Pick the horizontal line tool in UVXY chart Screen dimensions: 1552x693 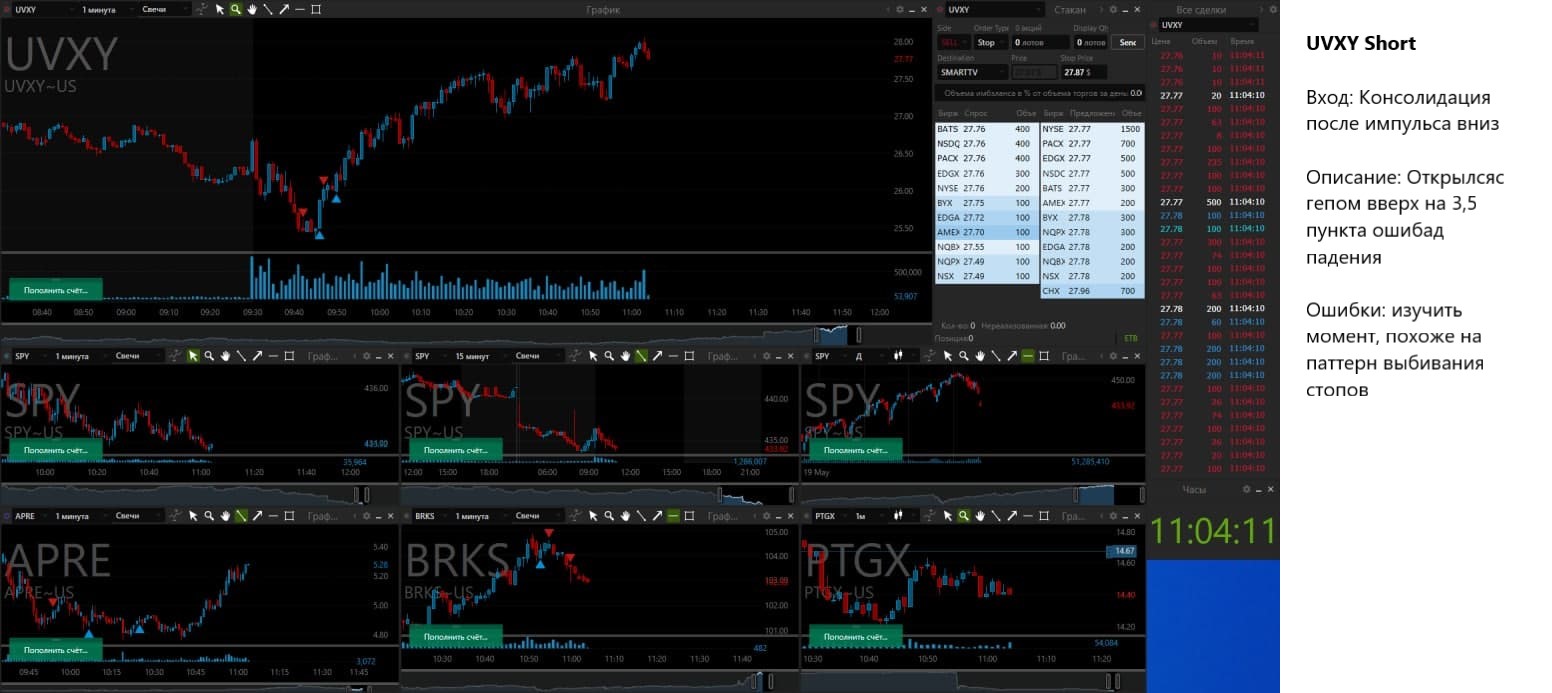tap(300, 9)
